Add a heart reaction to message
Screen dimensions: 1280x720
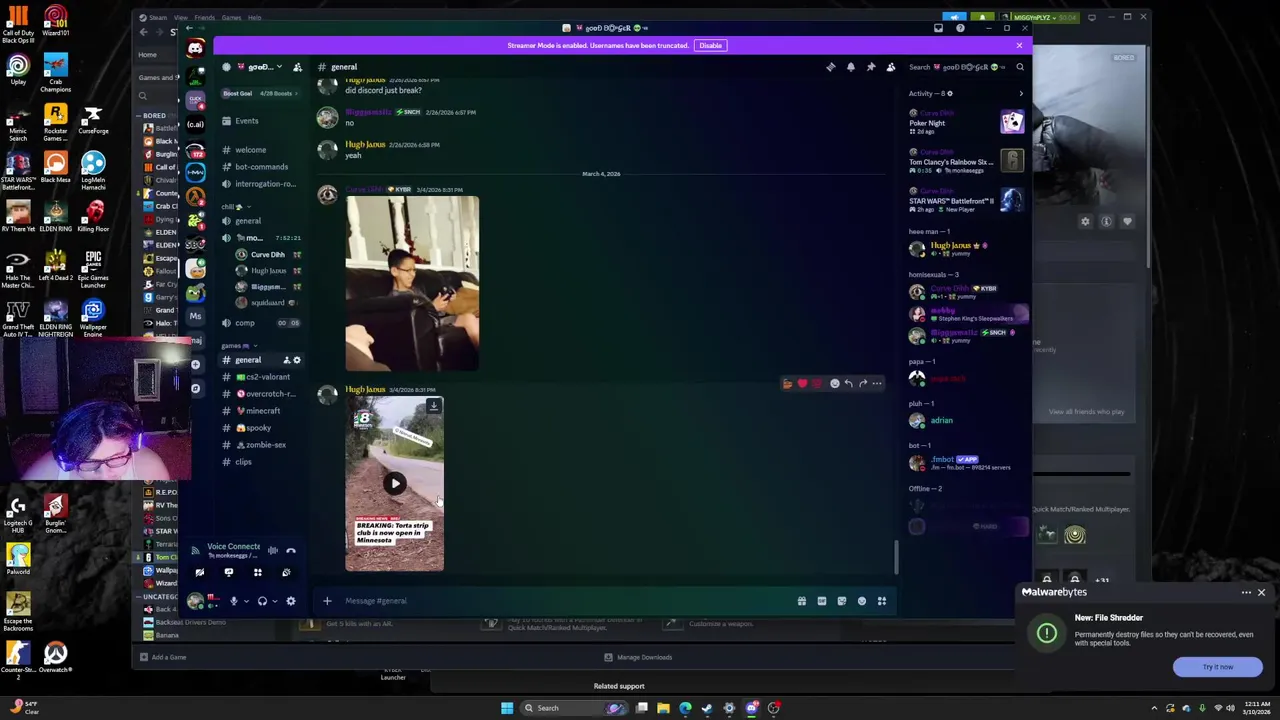pyautogui.click(x=802, y=383)
